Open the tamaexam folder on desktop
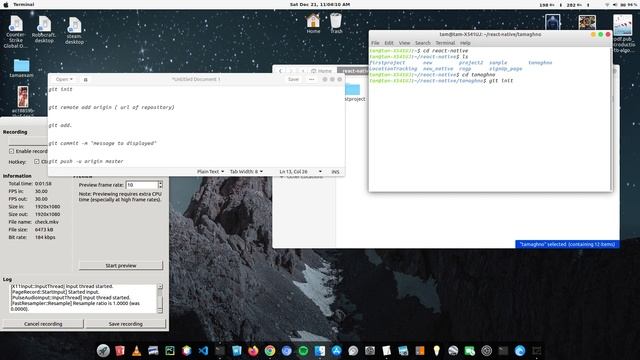This screenshot has height=360, width=640. click(x=21, y=68)
